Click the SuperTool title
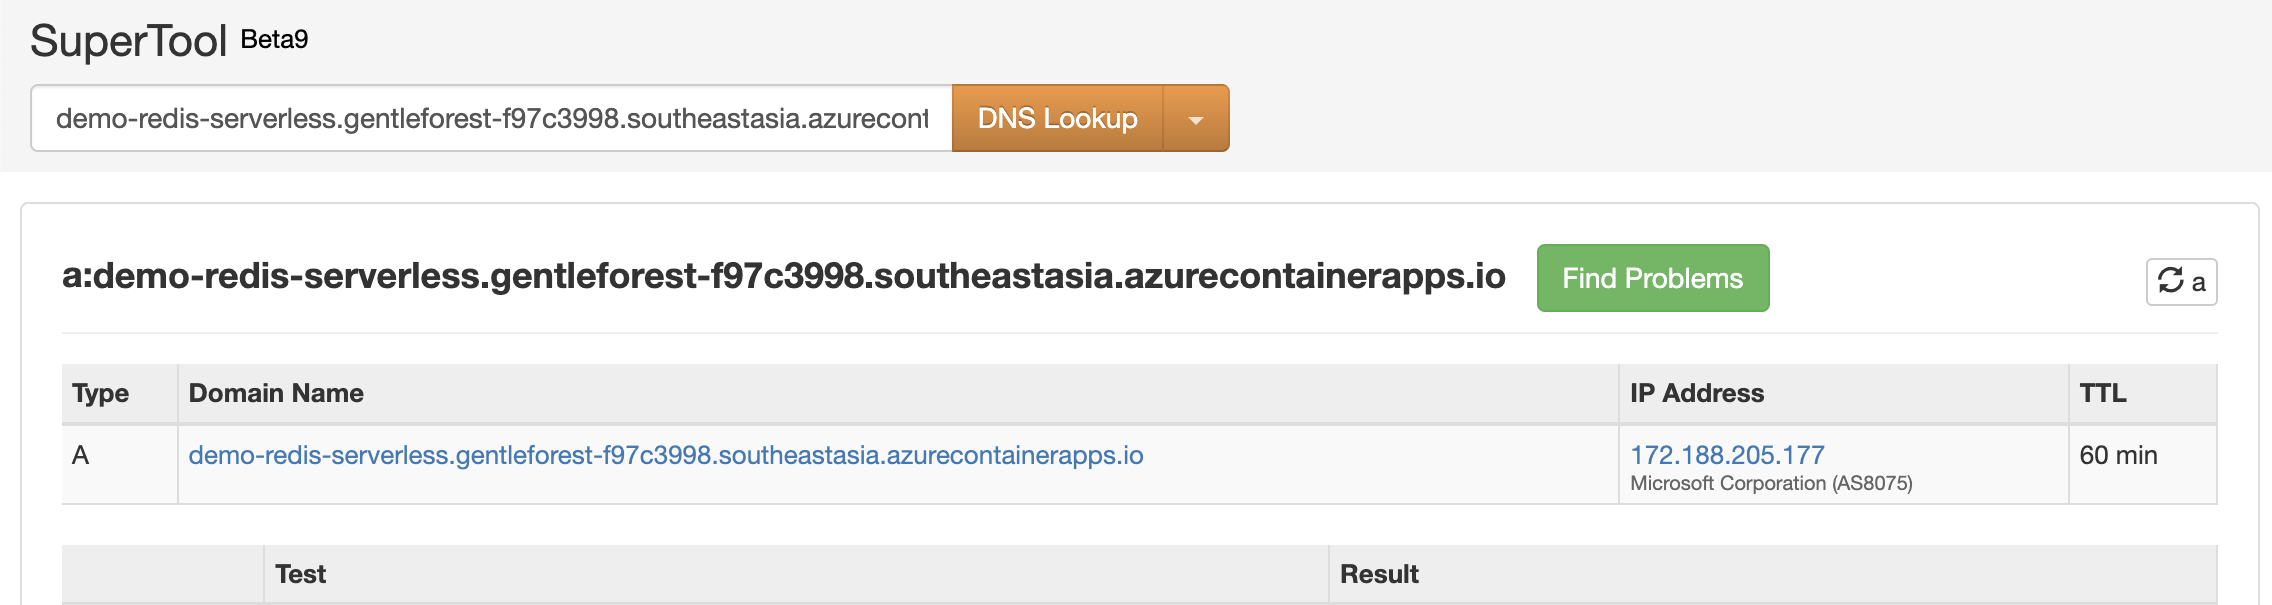Screen dimensions: 2272x605 tap(129, 41)
